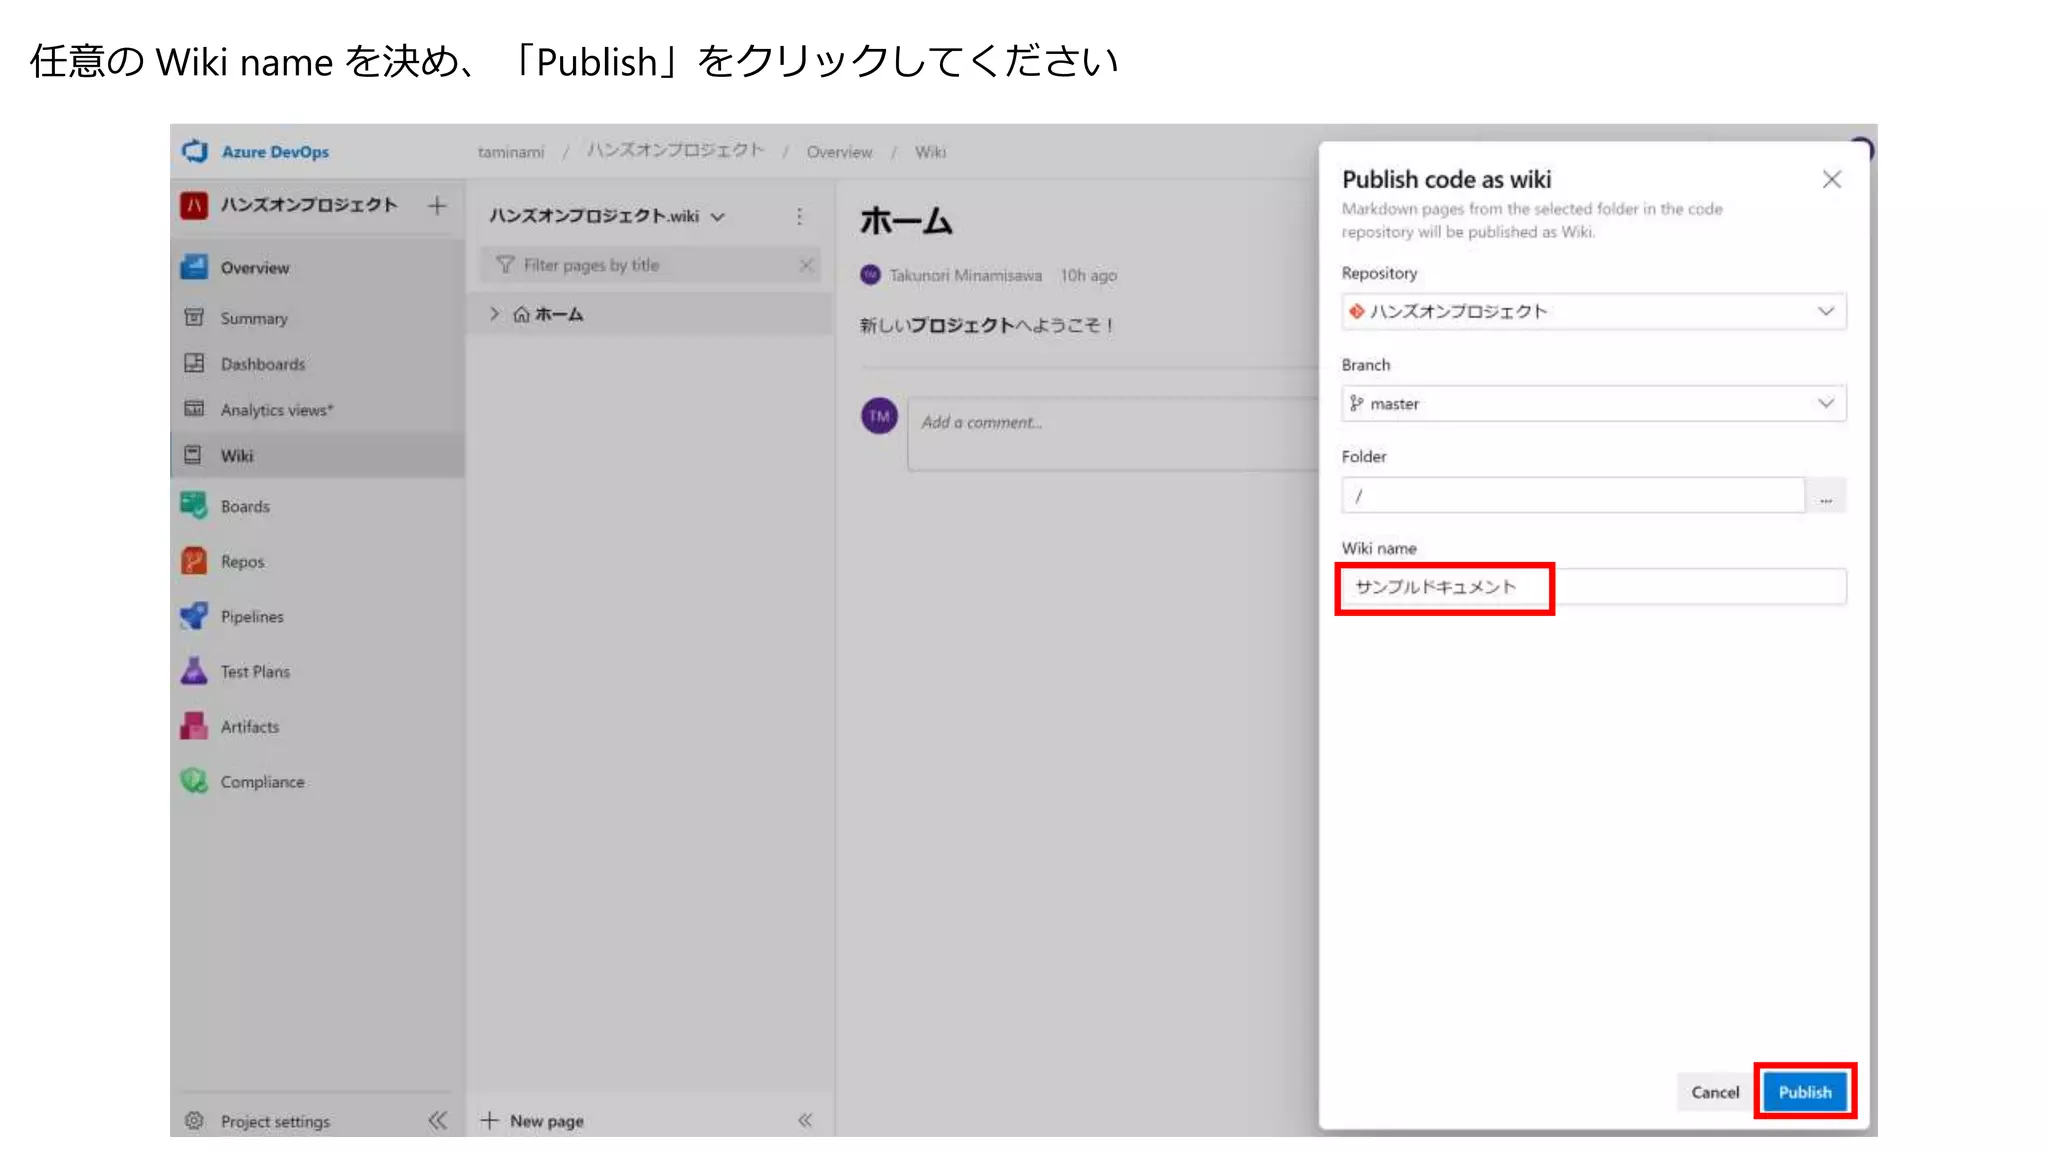The width and height of the screenshot is (2048, 1152).
Task: Open the Repository dropdown
Action: pyautogui.click(x=1594, y=311)
